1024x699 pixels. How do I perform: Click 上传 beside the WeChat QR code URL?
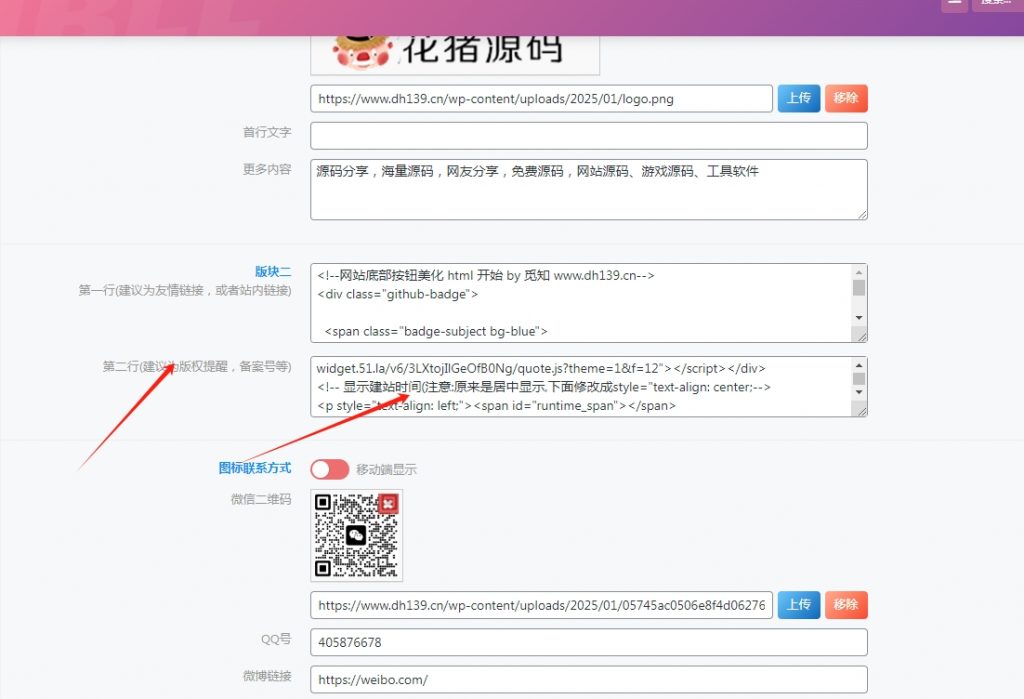point(799,604)
